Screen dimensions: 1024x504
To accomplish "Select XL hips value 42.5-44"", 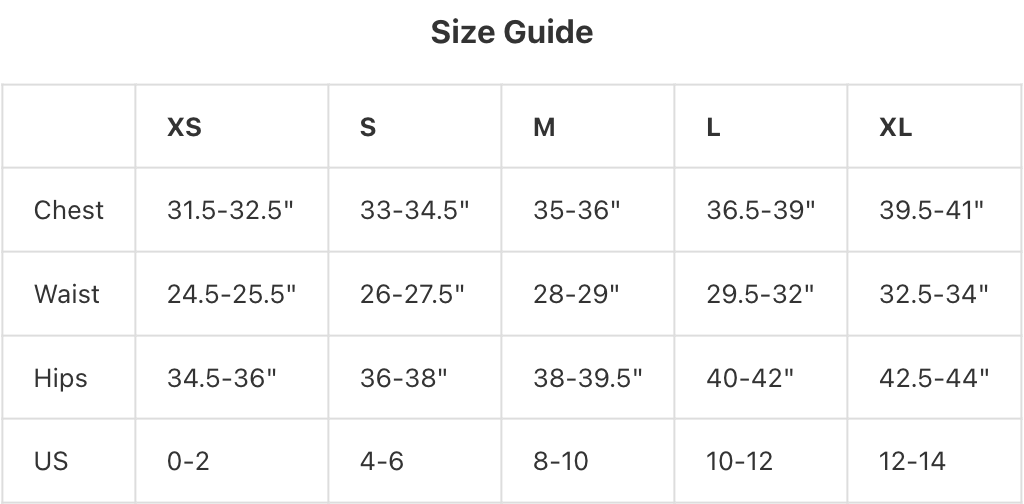I will click(x=934, y=378).
